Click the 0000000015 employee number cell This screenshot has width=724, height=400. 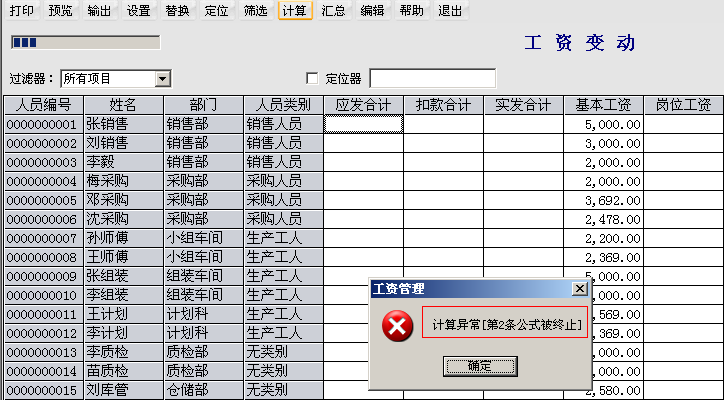(44, 390)
